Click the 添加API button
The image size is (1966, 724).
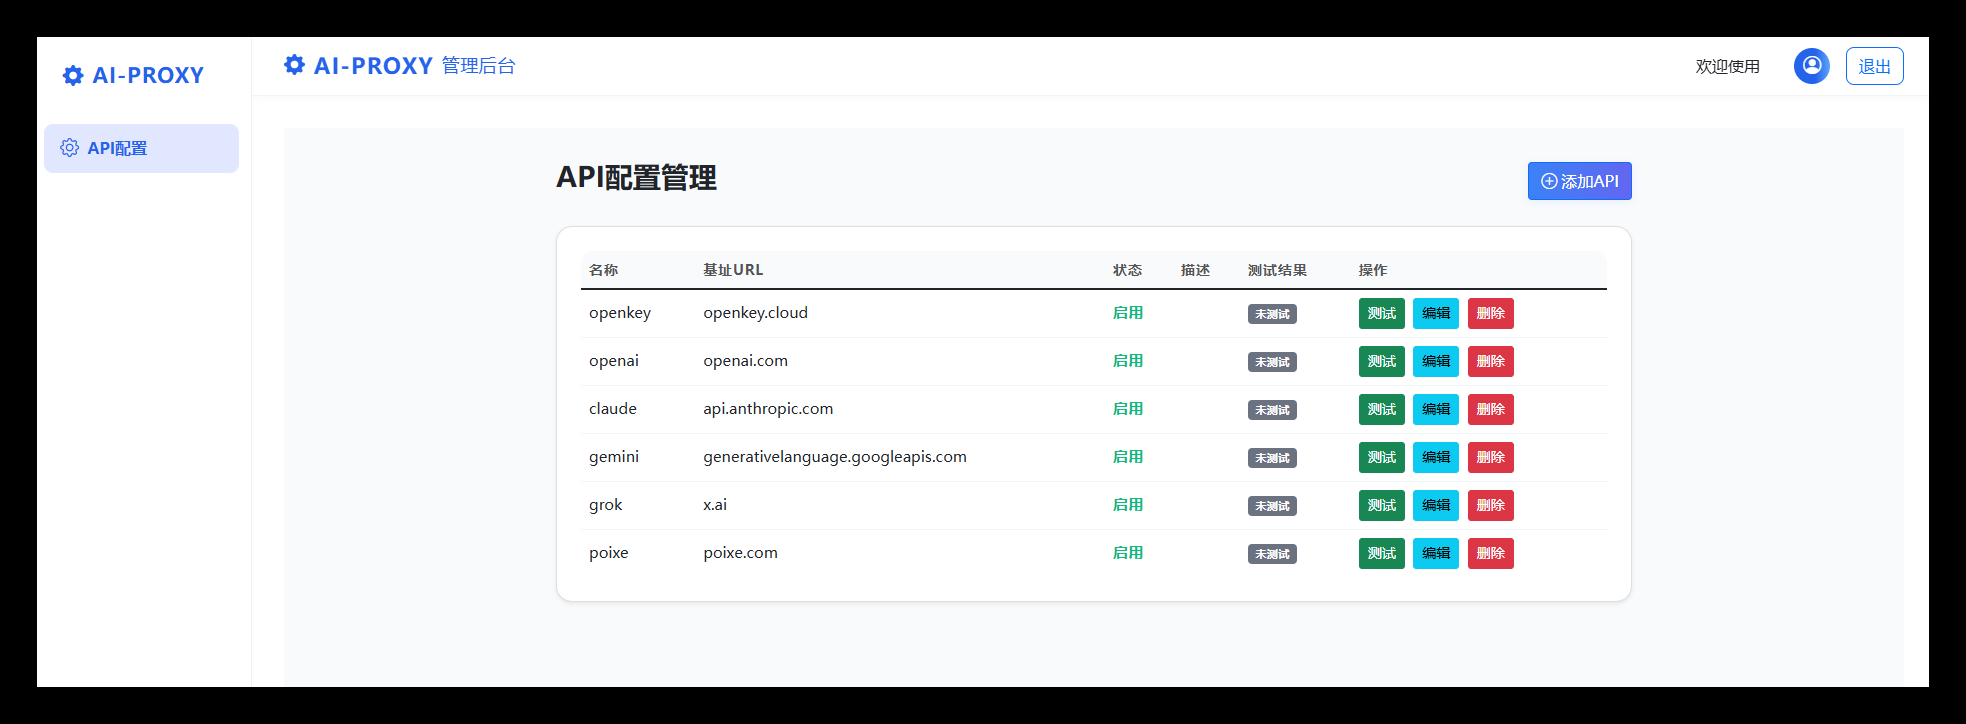pyautogui.click(x=1579, y=181)
